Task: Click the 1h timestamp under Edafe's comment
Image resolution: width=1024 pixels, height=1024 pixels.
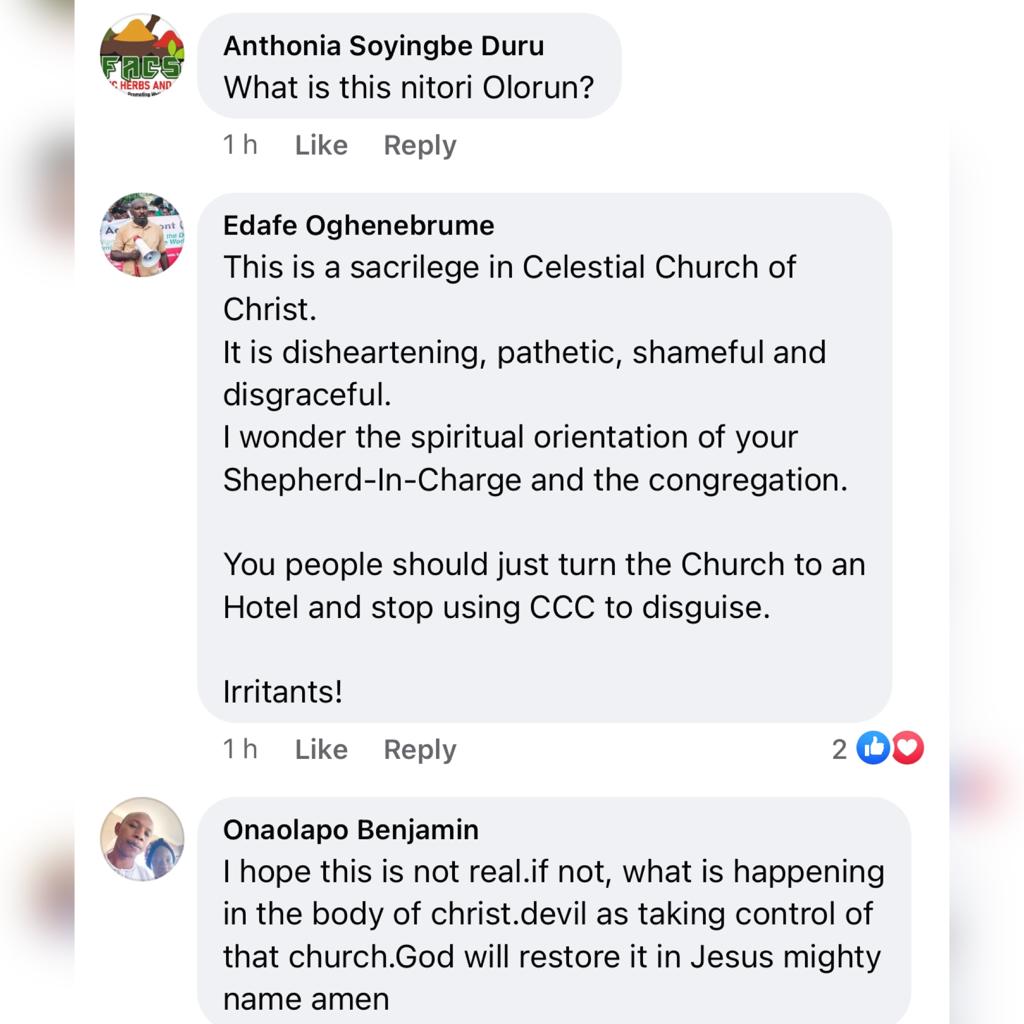Action: (x=240, y=749)
